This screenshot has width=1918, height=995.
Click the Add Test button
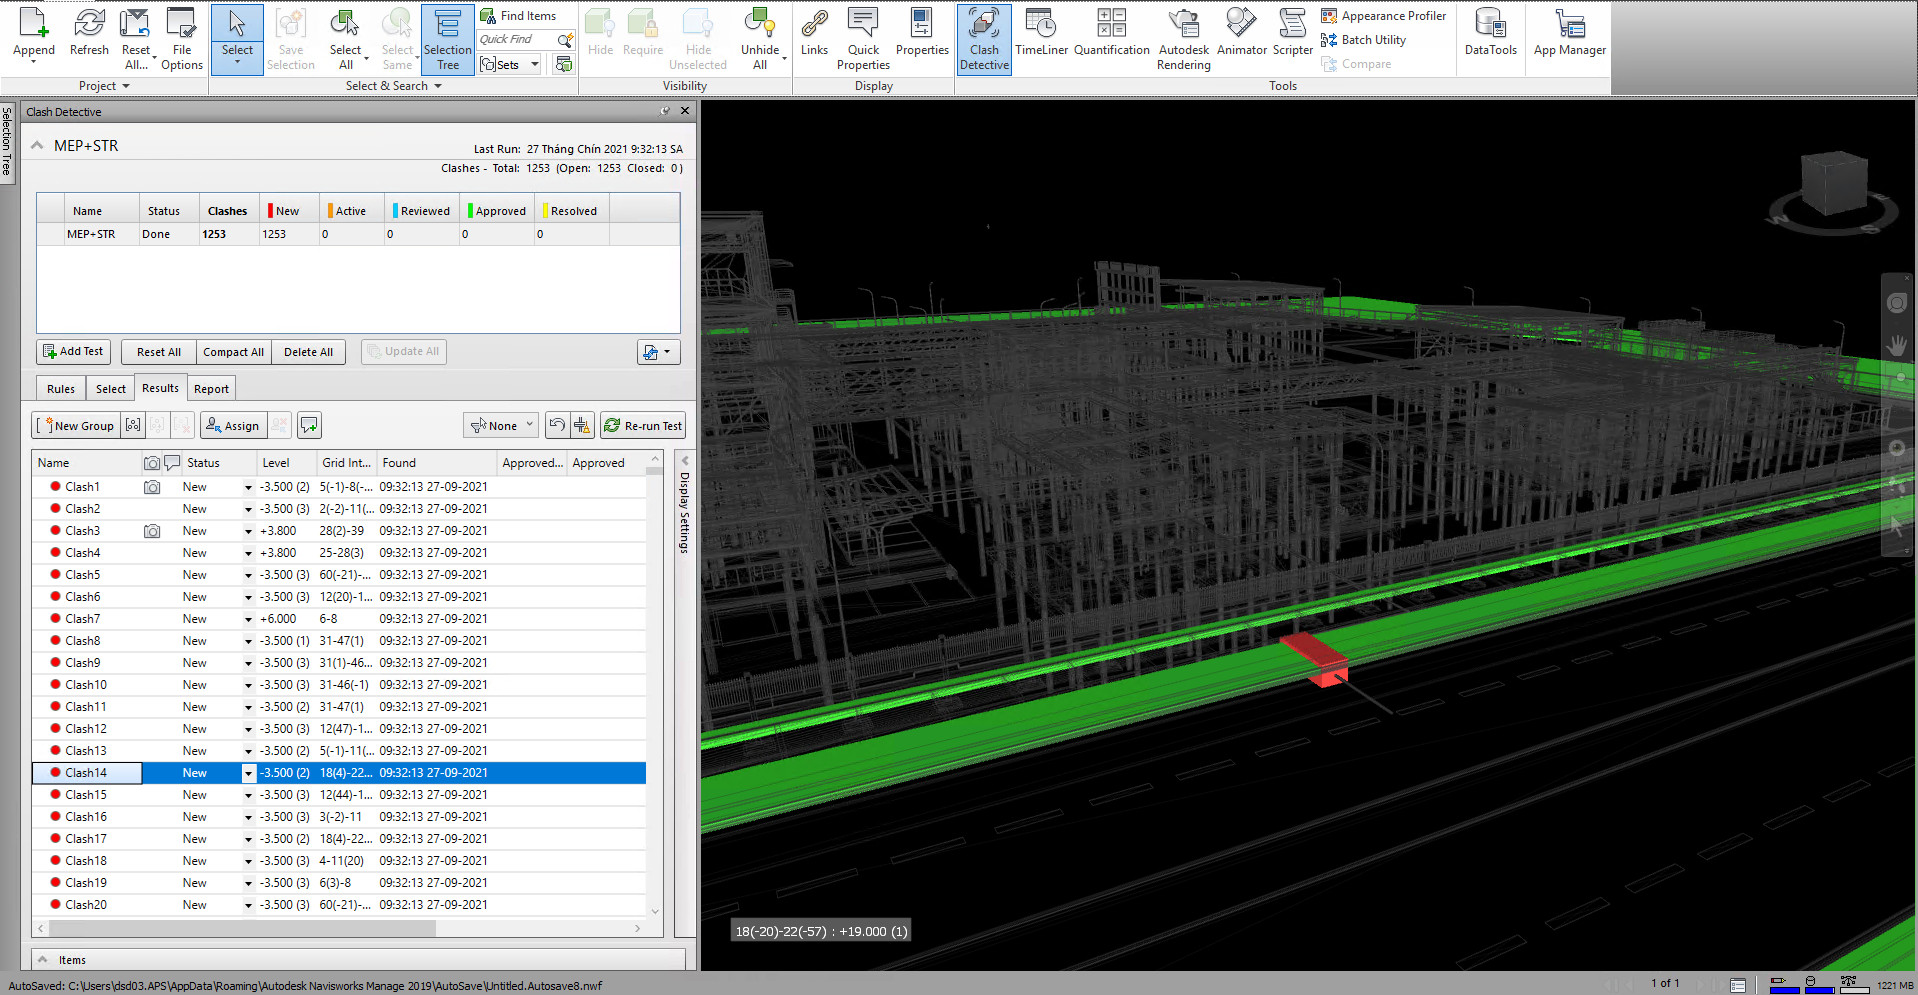73,352
